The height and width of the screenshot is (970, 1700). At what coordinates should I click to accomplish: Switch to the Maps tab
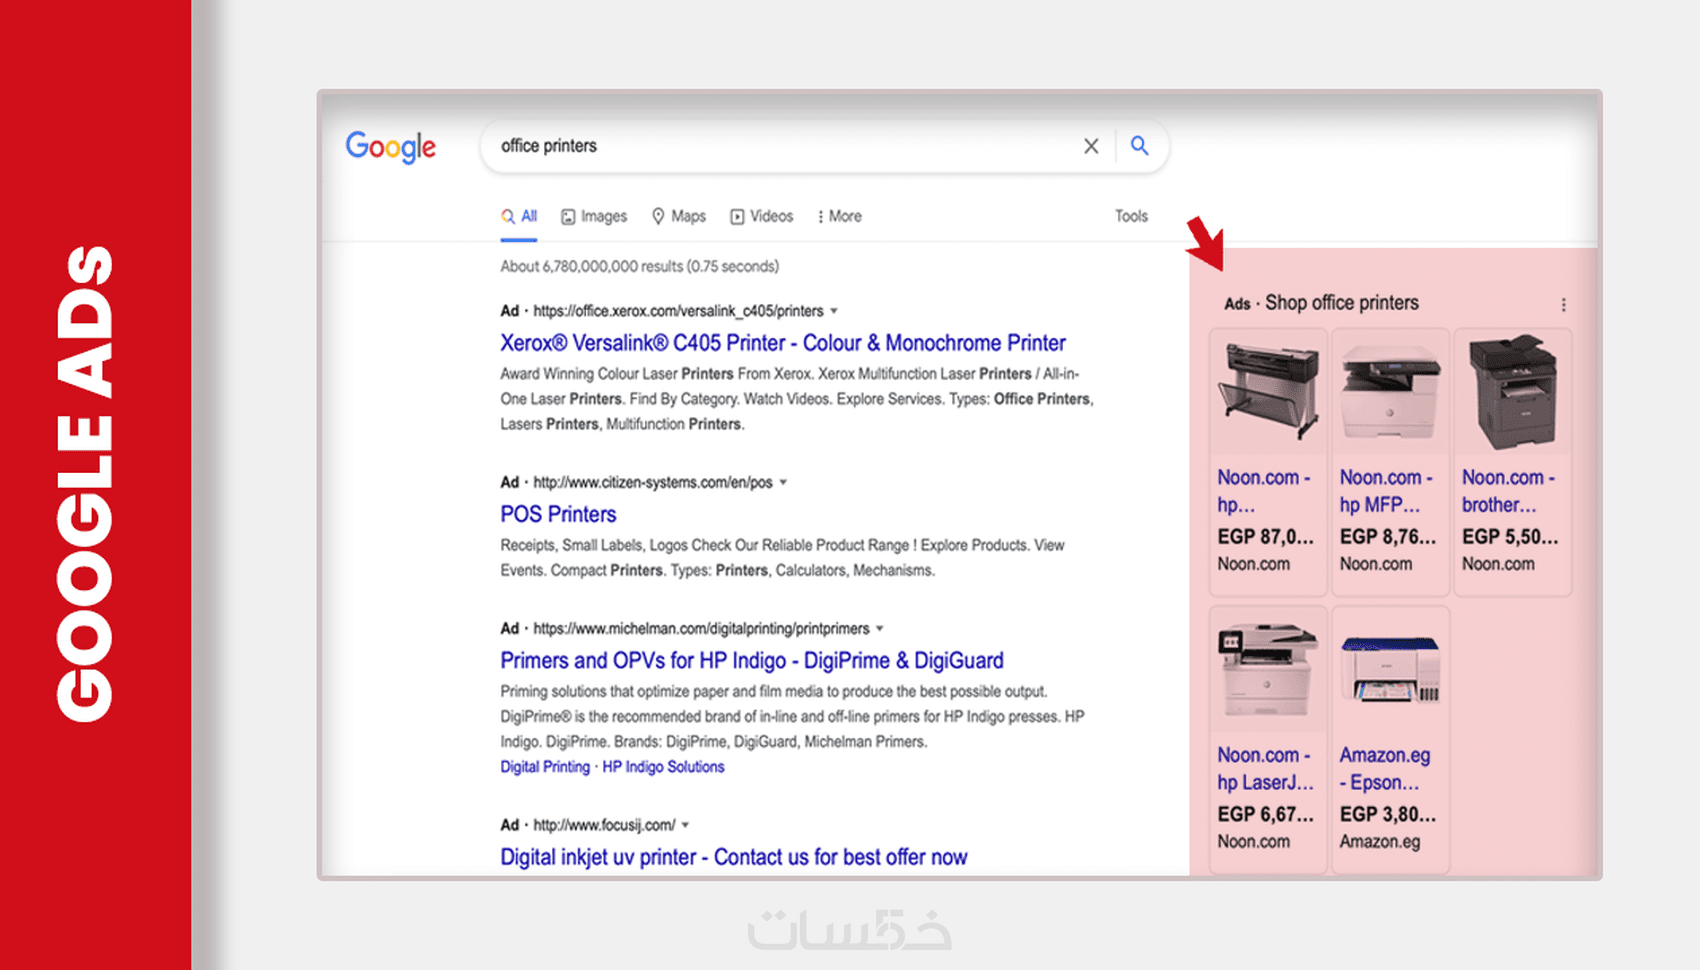point(679,216)
